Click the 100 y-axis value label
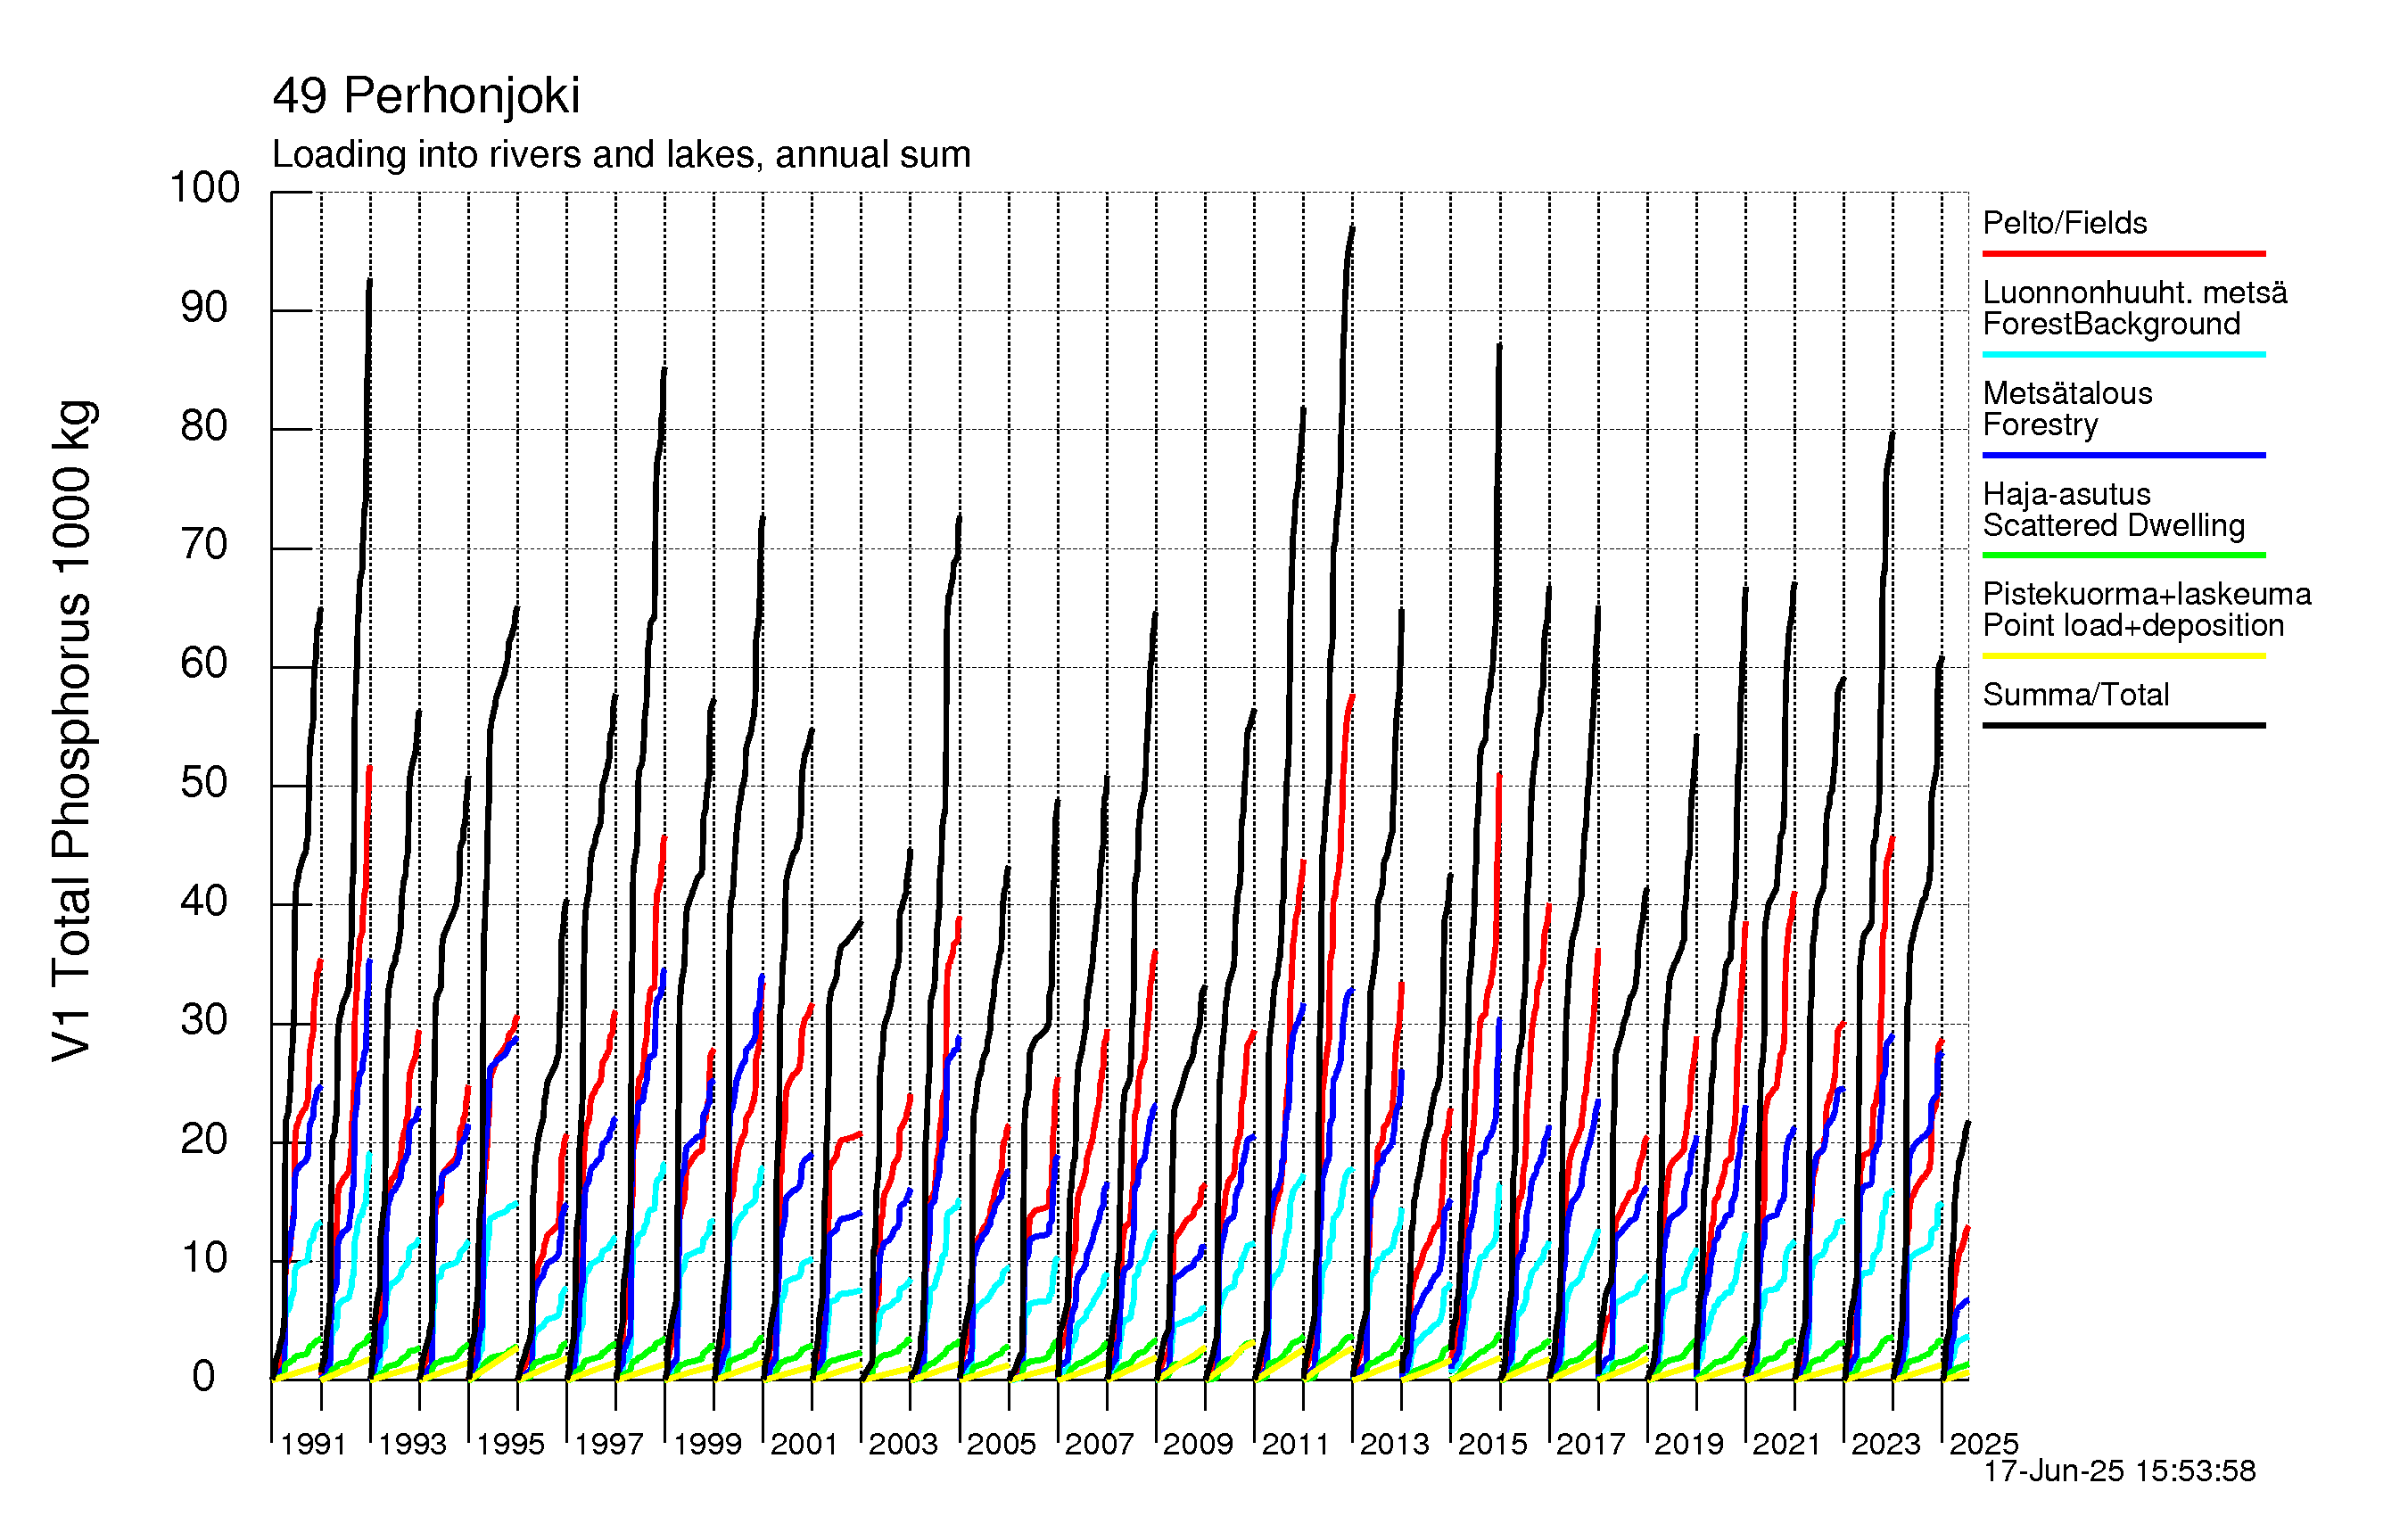The height and width of the screenshot is (1516, 2408). (205, 188)
